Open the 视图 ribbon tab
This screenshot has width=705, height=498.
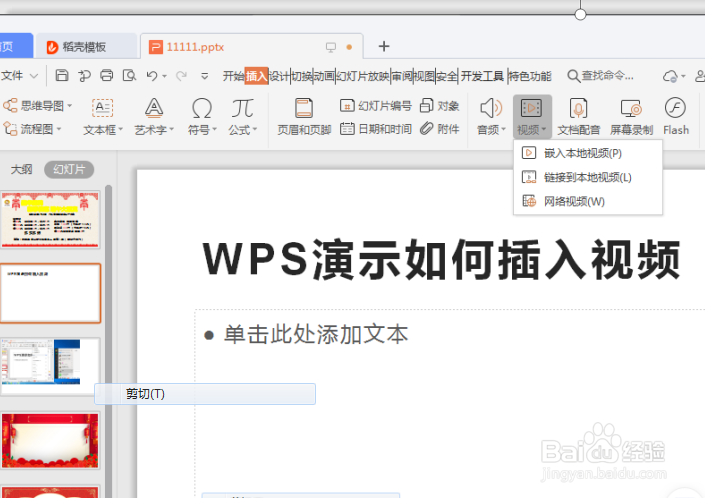(x=424, y=76)
